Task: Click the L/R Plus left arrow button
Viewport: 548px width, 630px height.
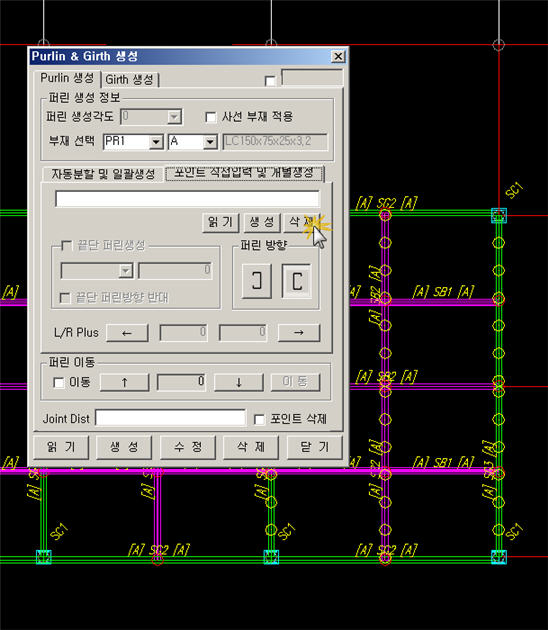Action: [127, 333]
